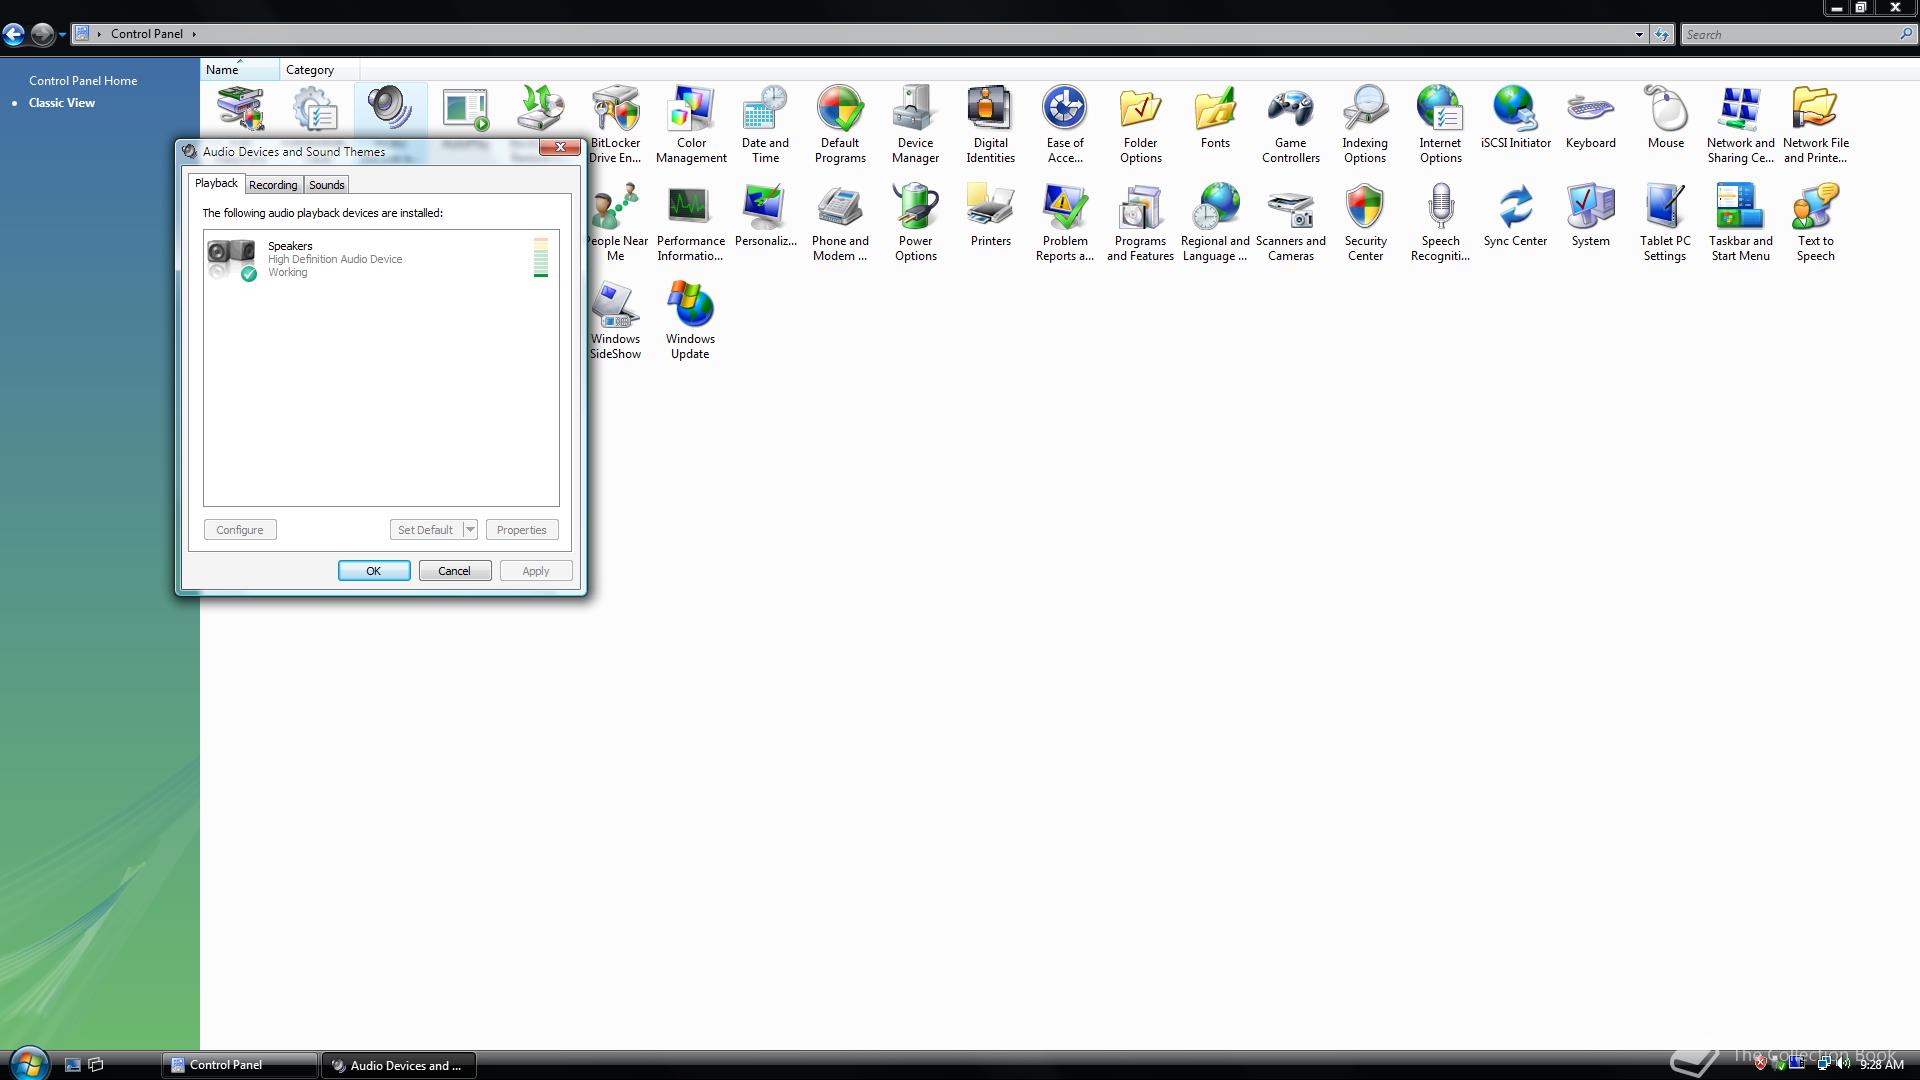Click the system tray volume icon
The width and height of the screenshot is (1920, 1080).
click(1841, 1064)
